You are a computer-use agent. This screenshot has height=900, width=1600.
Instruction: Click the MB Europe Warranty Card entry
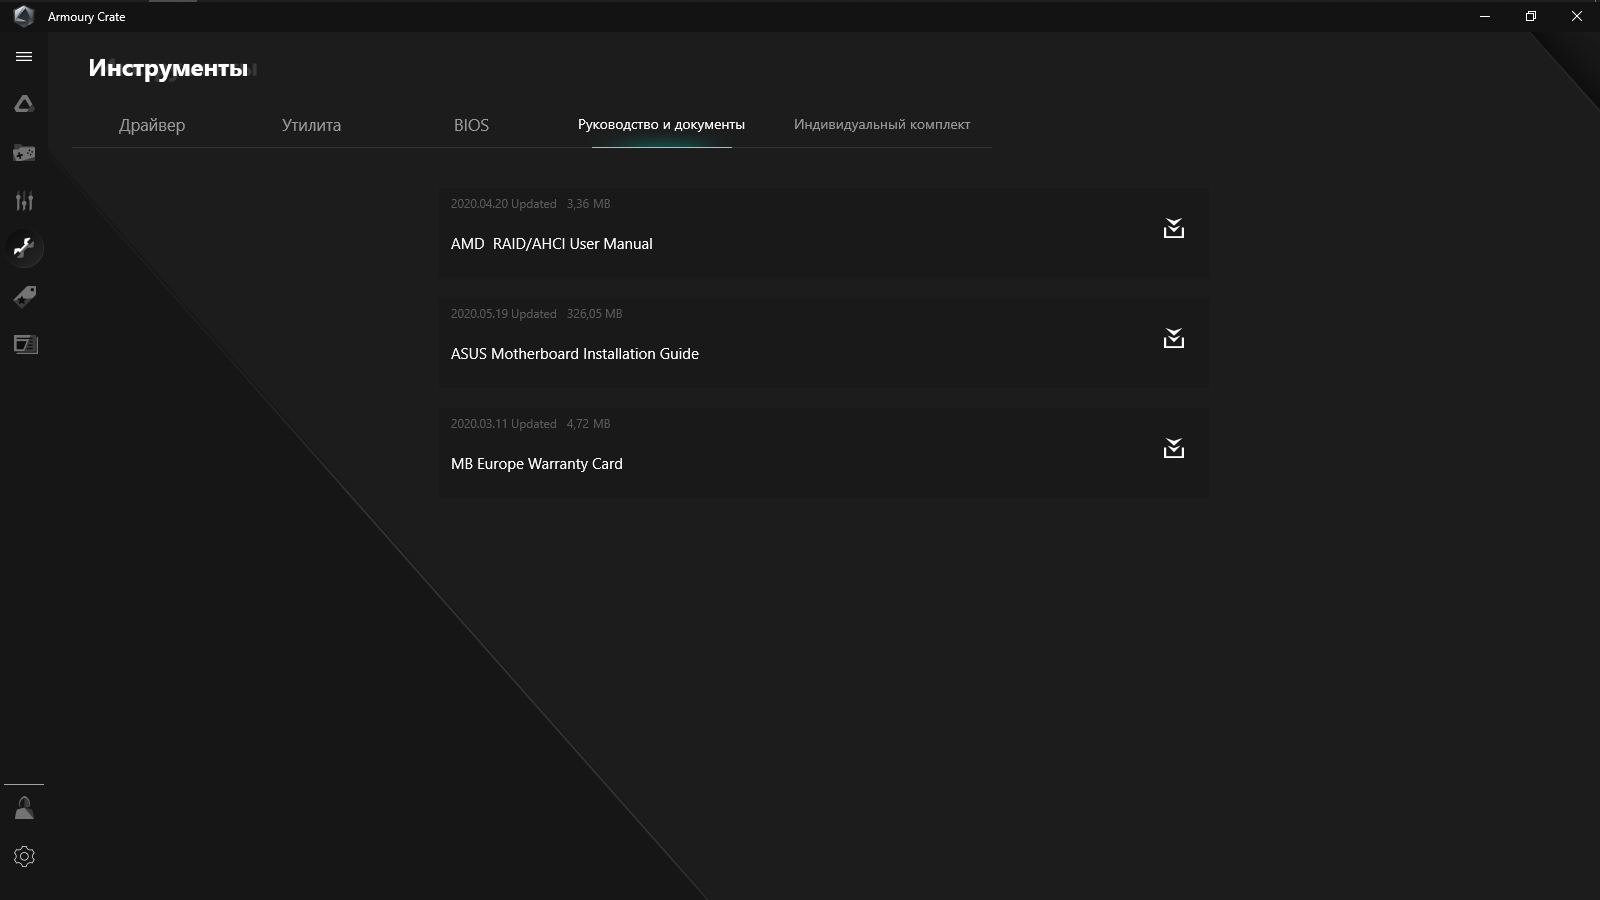[536, 464]
